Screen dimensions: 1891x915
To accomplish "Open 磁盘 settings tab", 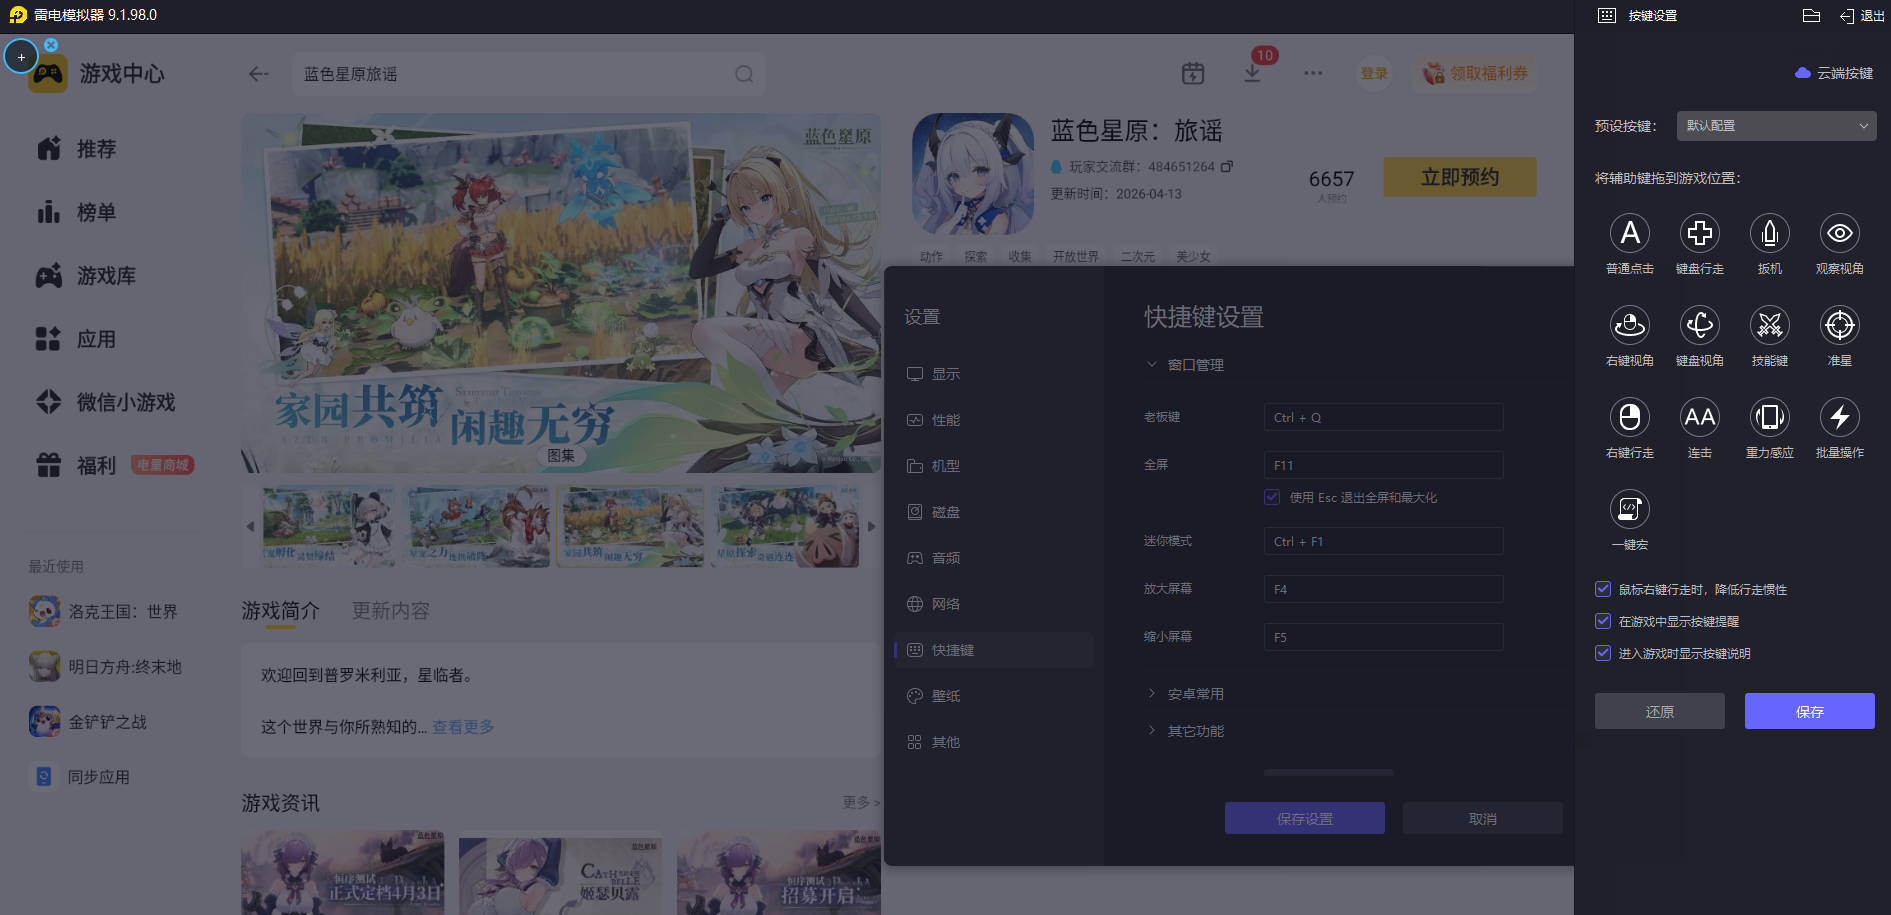I will [993, 512].
